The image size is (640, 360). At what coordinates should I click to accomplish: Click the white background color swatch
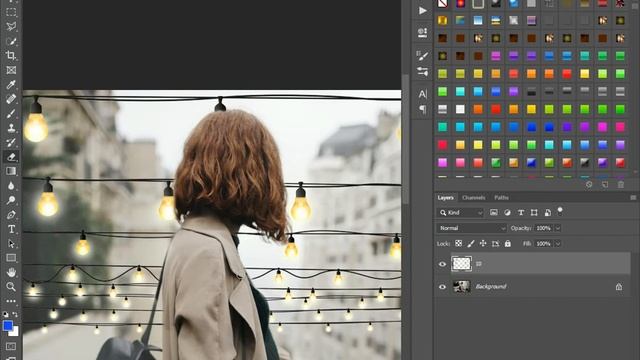pyautogui.click(x=15, y=332)
